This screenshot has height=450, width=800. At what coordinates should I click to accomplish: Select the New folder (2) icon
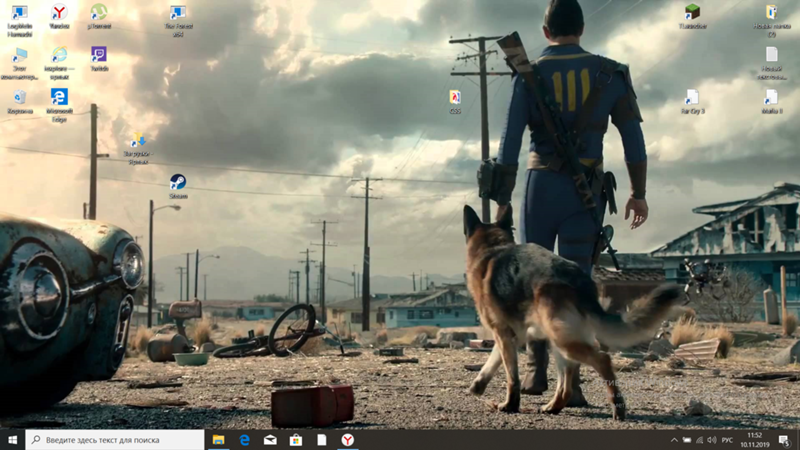click(x=771, y=21)
